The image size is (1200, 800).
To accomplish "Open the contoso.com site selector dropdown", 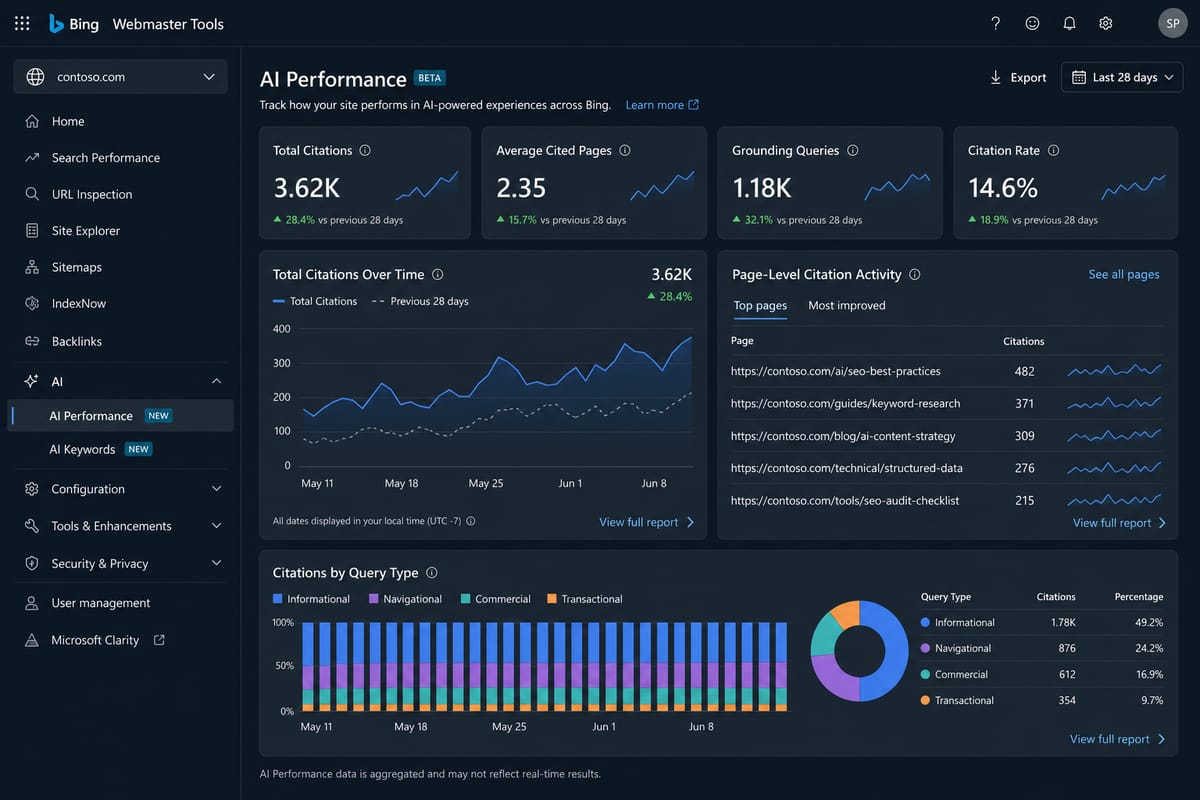I will (x=121, y=77).
